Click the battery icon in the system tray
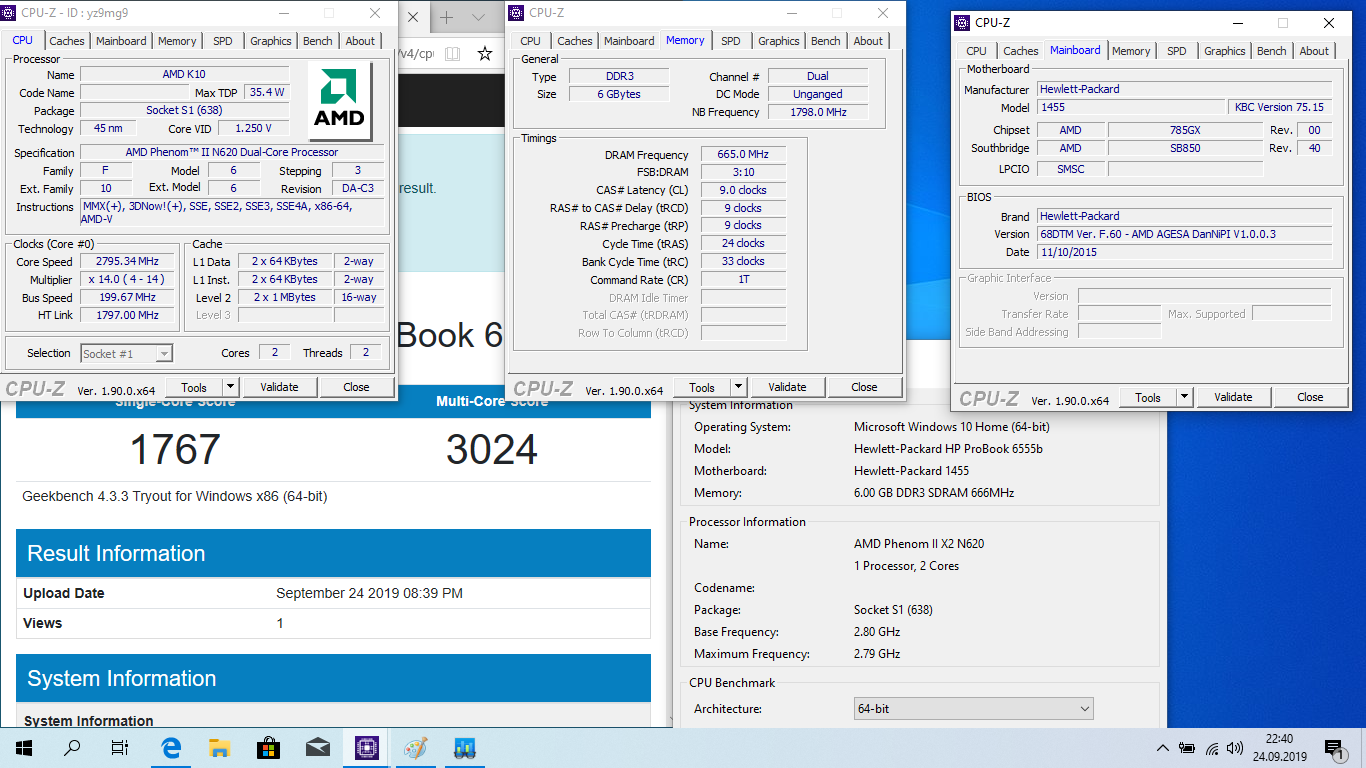1366x768 pixels. [x=1187, y=748]
